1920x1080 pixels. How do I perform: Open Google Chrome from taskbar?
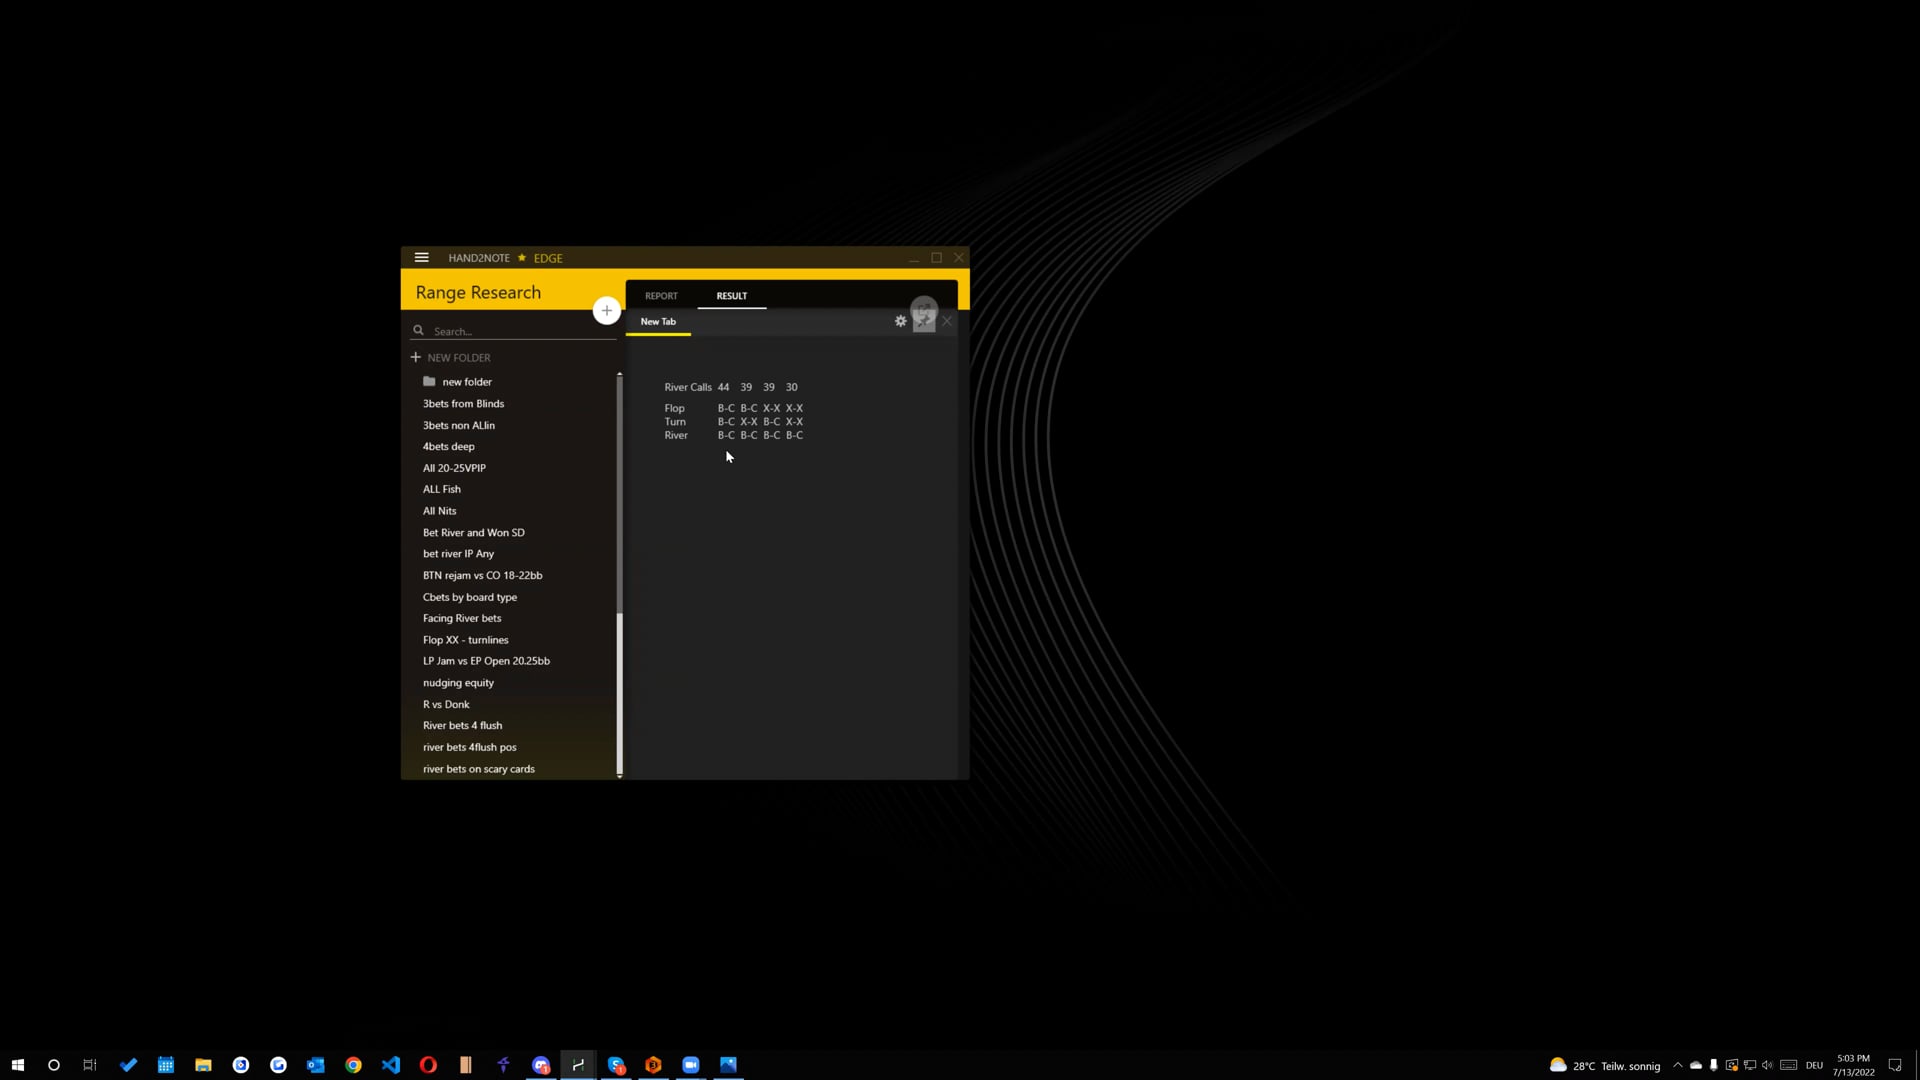353,1065
